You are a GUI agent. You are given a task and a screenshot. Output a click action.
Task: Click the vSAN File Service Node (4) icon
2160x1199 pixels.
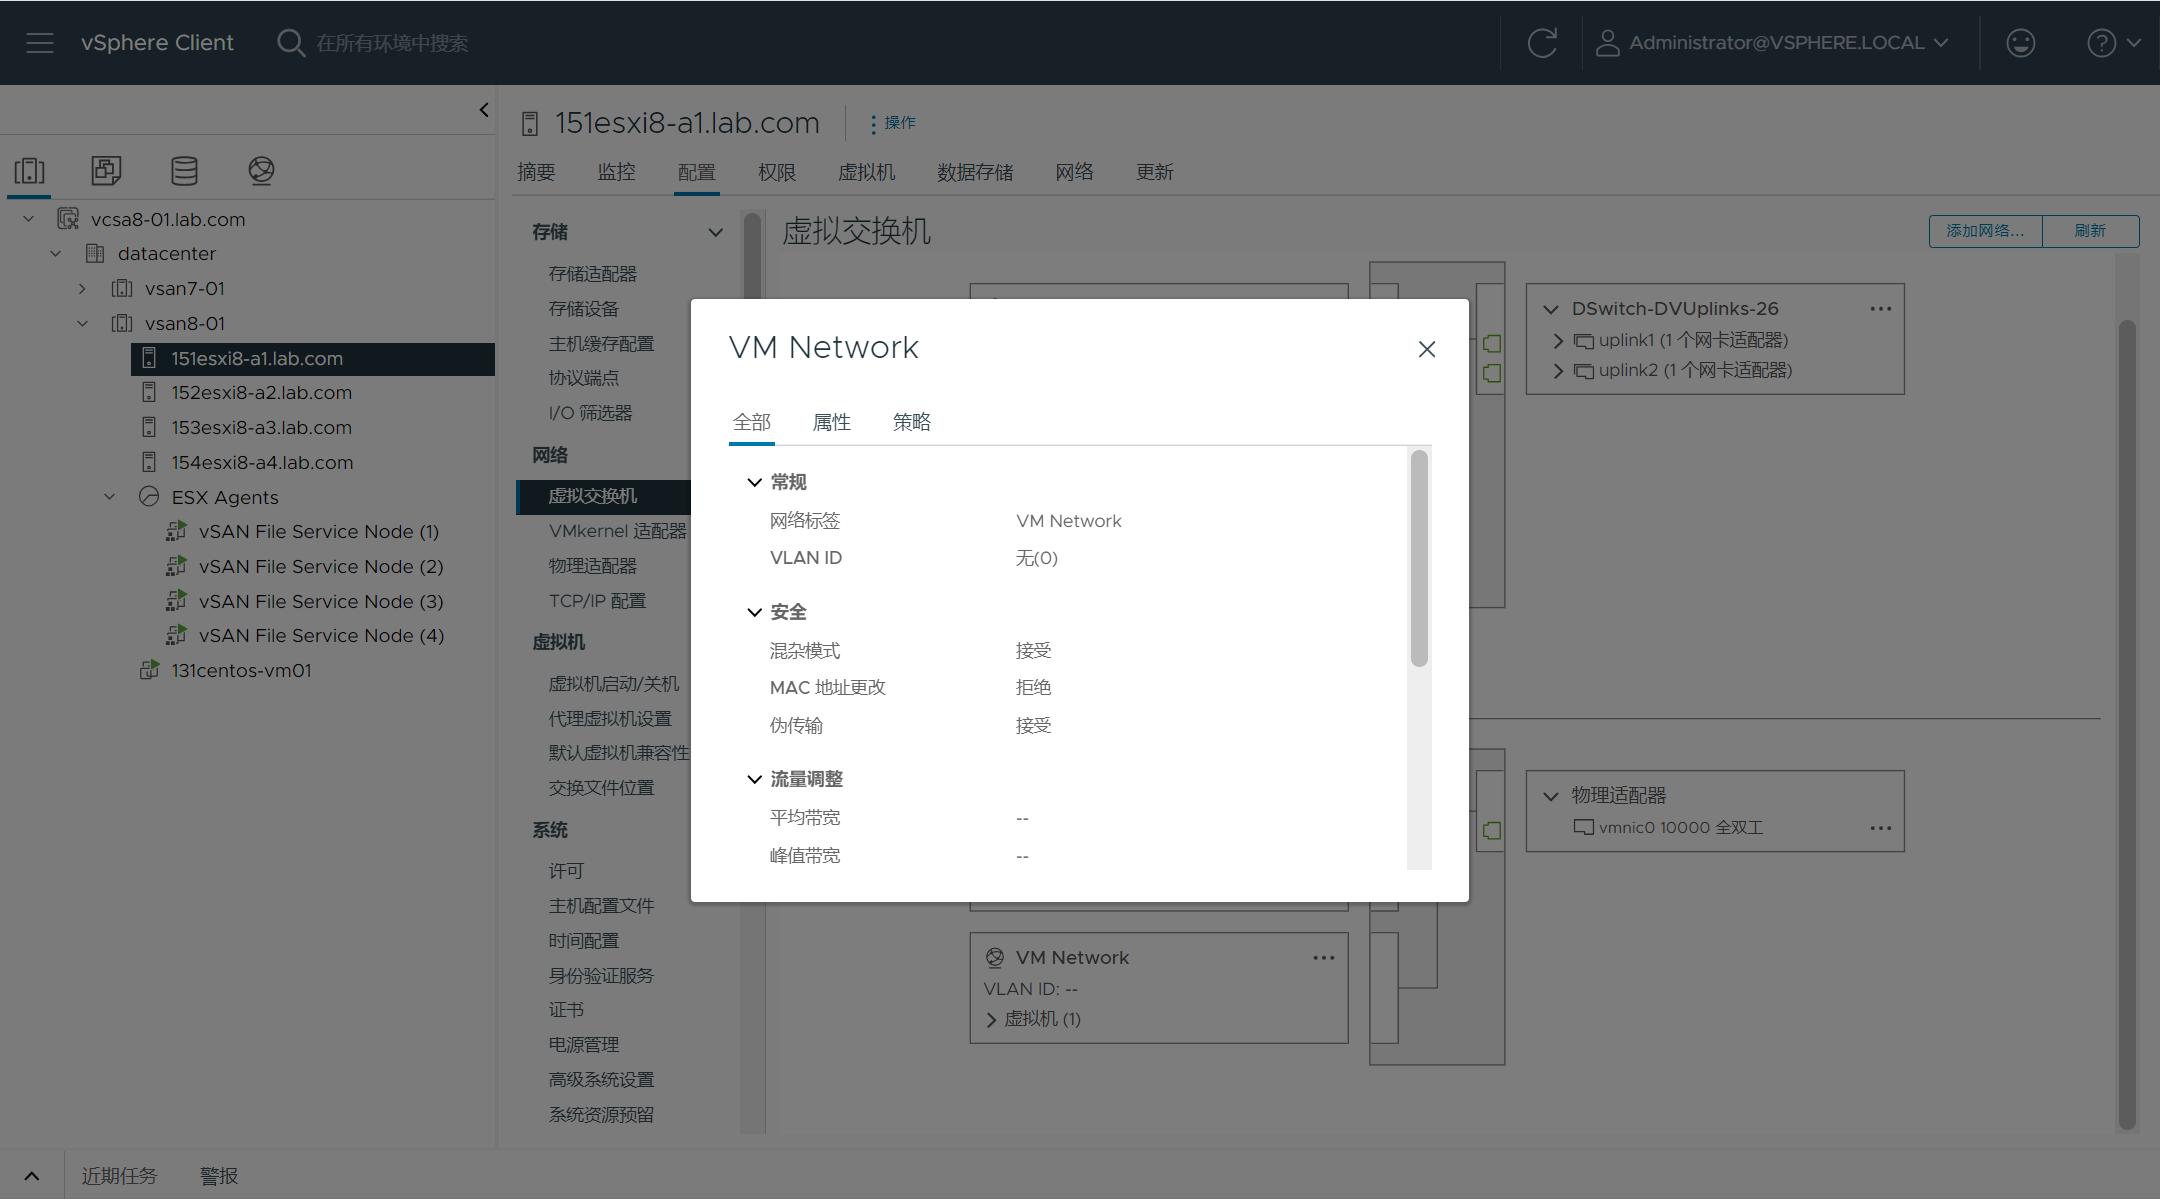click(x=176, y=635)
